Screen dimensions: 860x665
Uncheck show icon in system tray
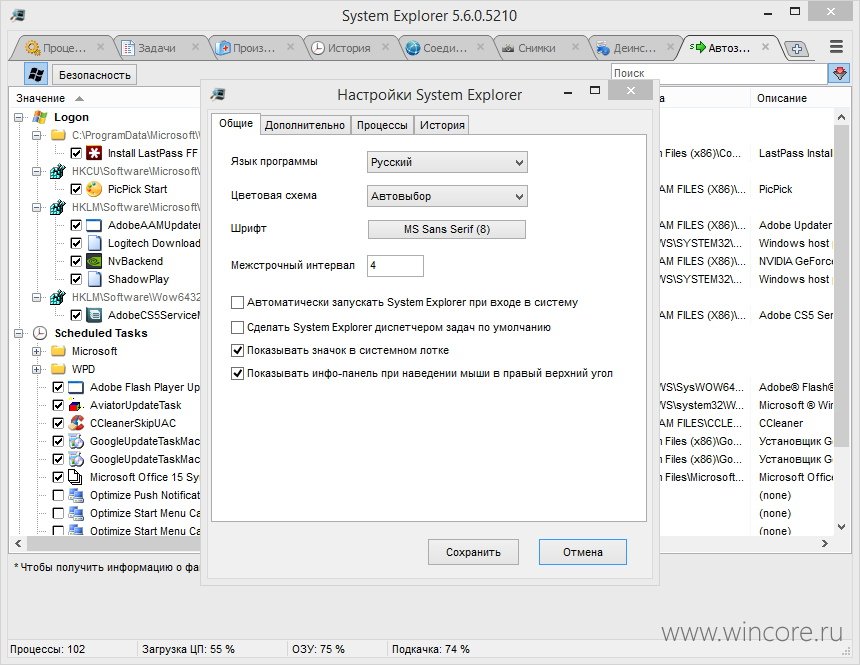237,350
